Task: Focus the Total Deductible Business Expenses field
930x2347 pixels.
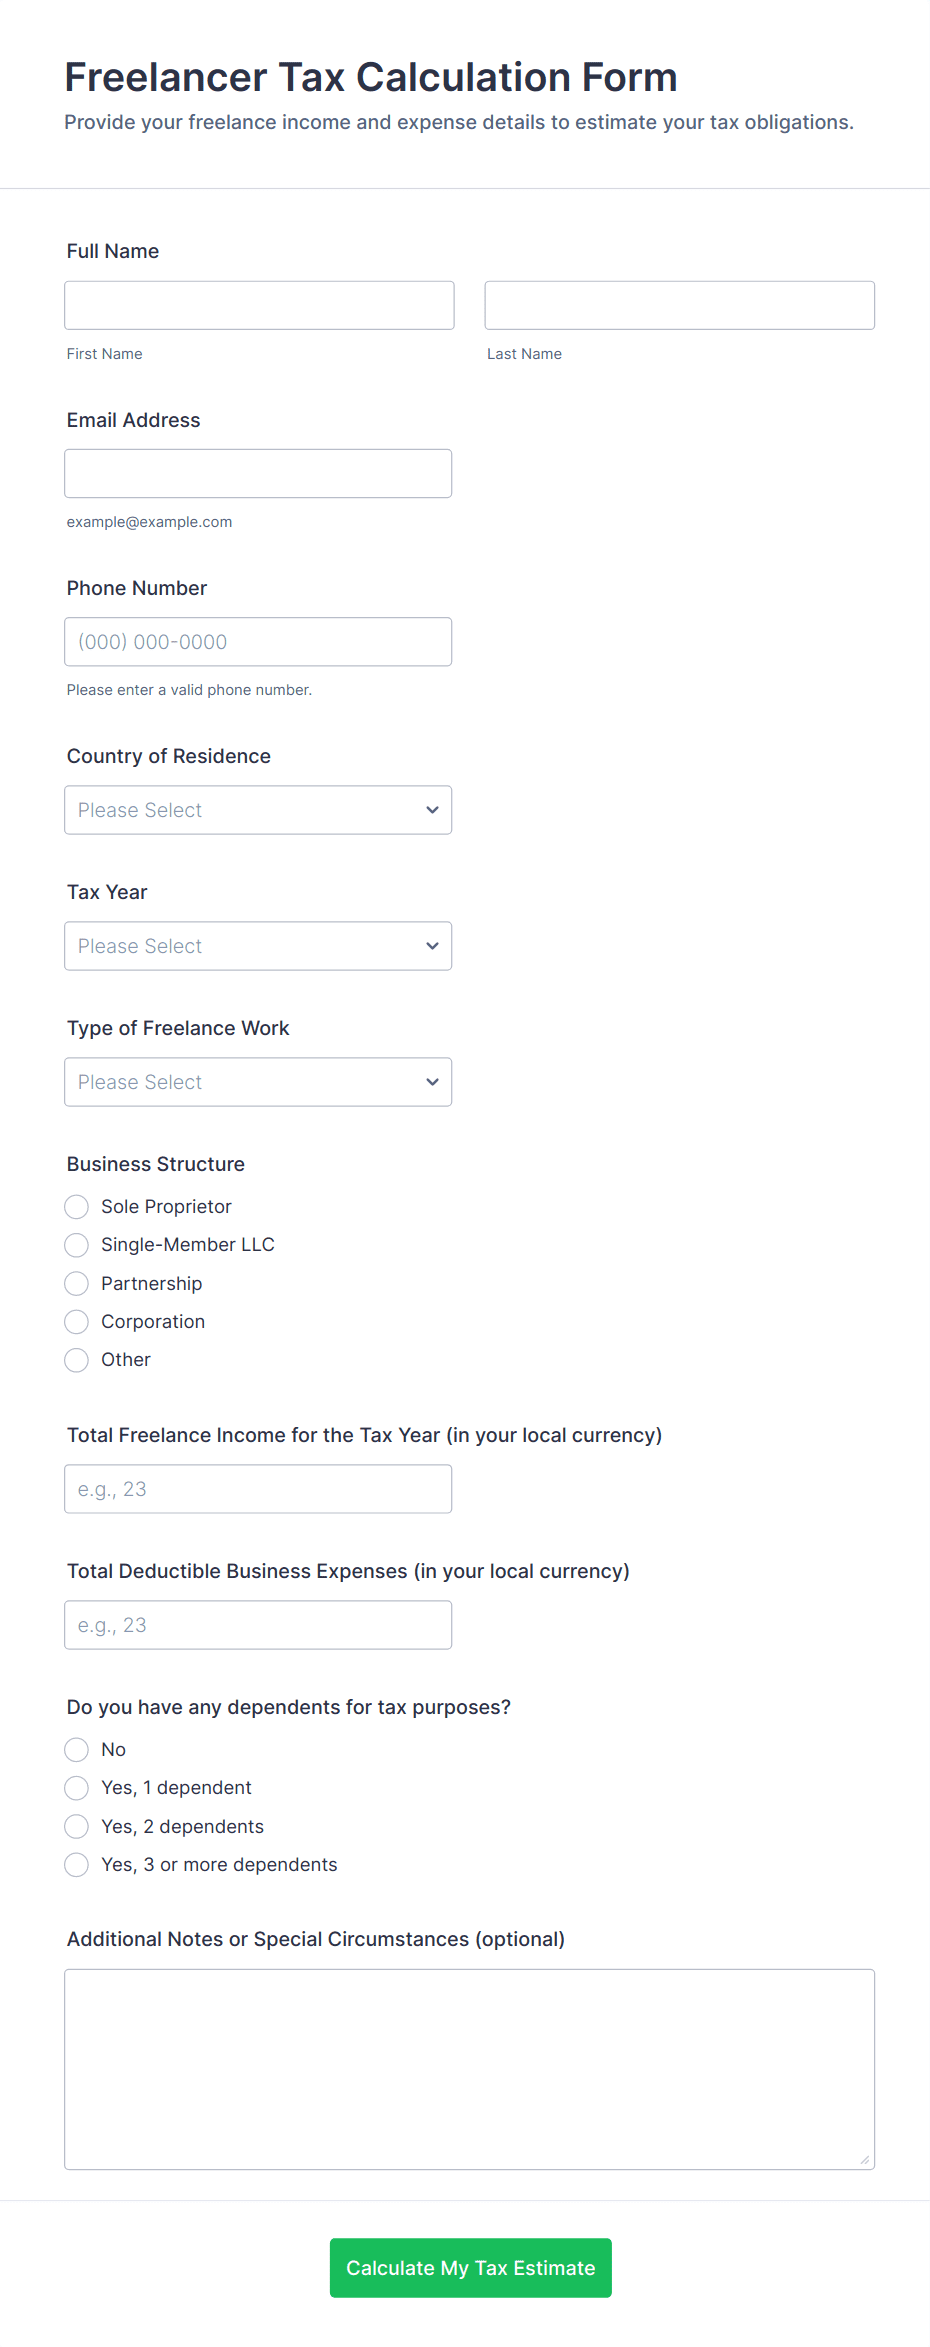Action: click(x=258, y=1625)
